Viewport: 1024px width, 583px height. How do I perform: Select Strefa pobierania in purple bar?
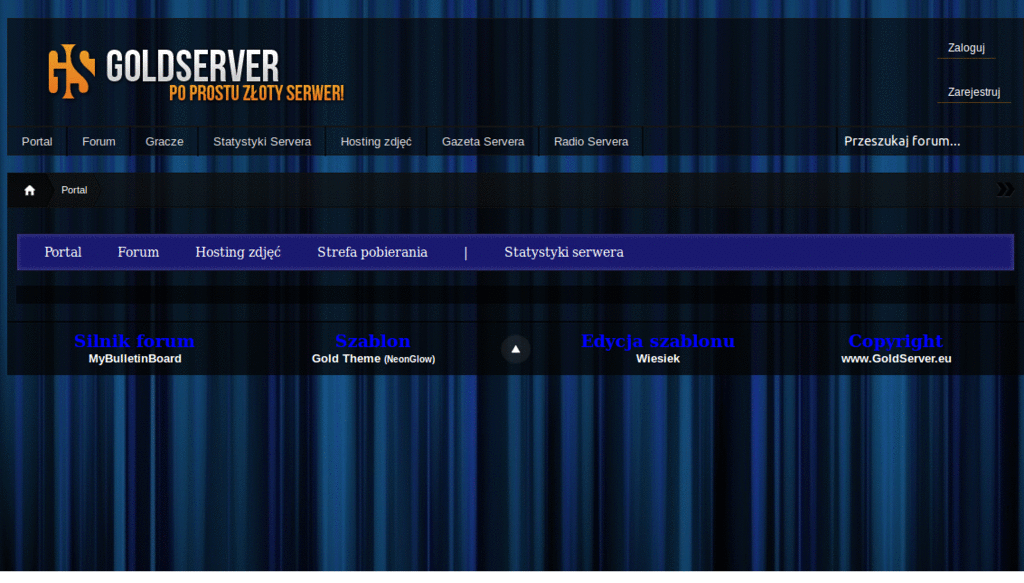click(x=372, y=252)
